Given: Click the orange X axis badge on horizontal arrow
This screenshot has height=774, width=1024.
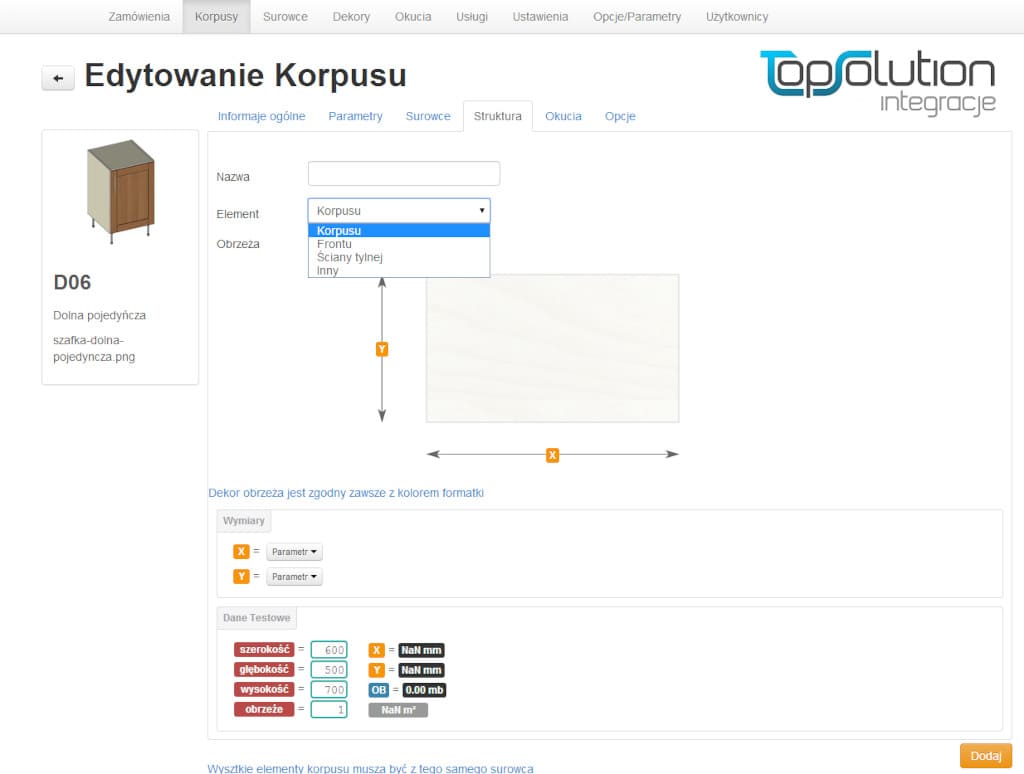Looking at the screenshot, I should (552, 454).
